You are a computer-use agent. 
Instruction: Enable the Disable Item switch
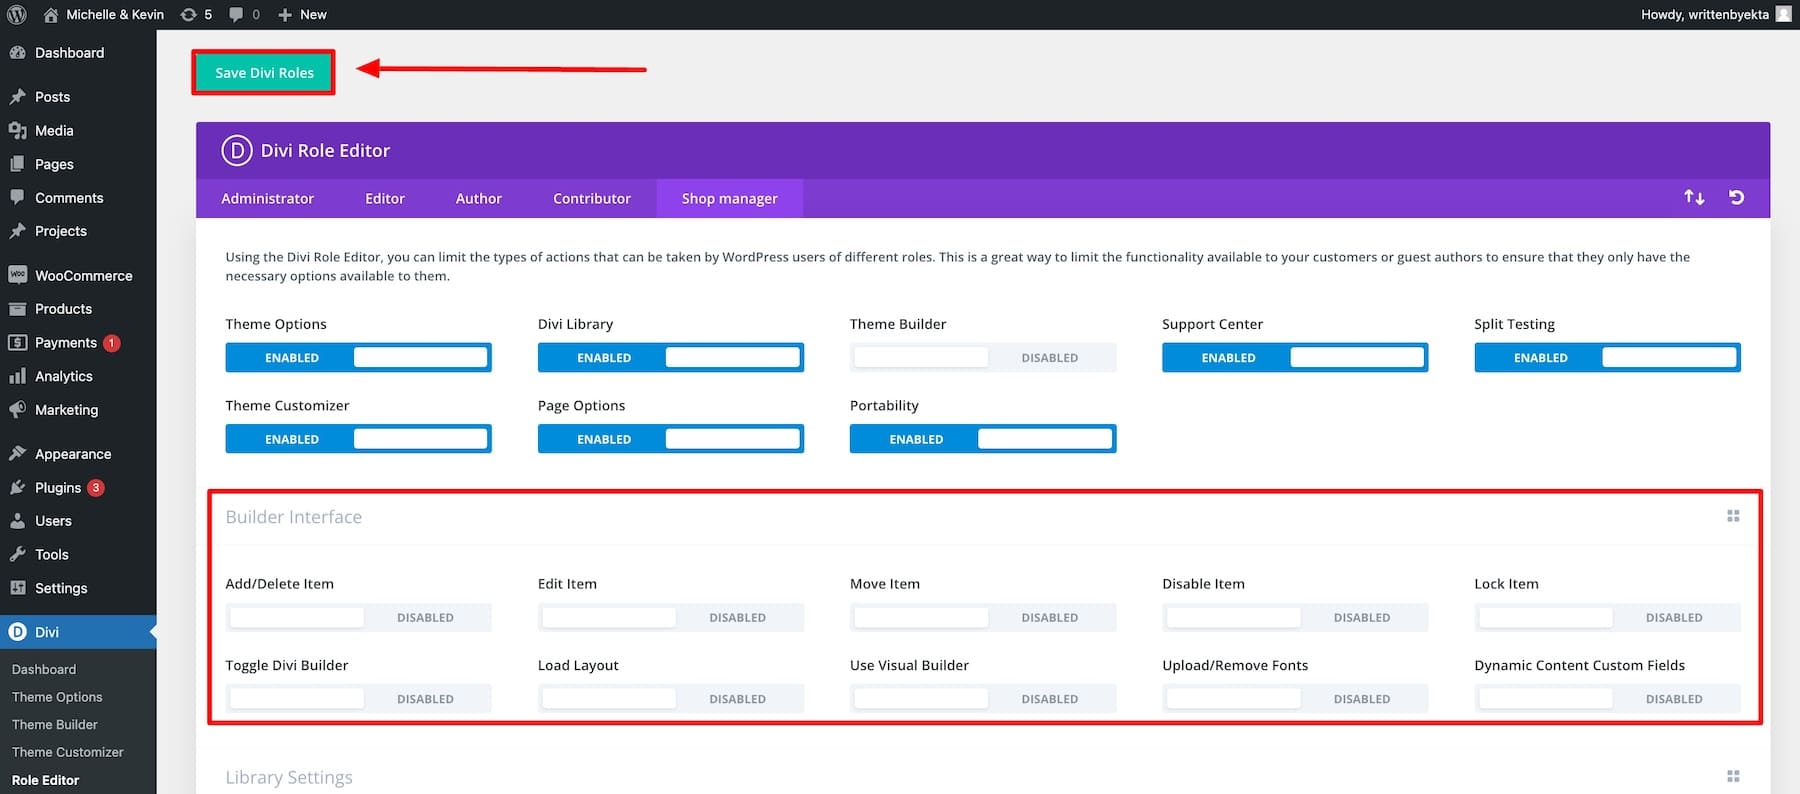tap(1295, 618)
